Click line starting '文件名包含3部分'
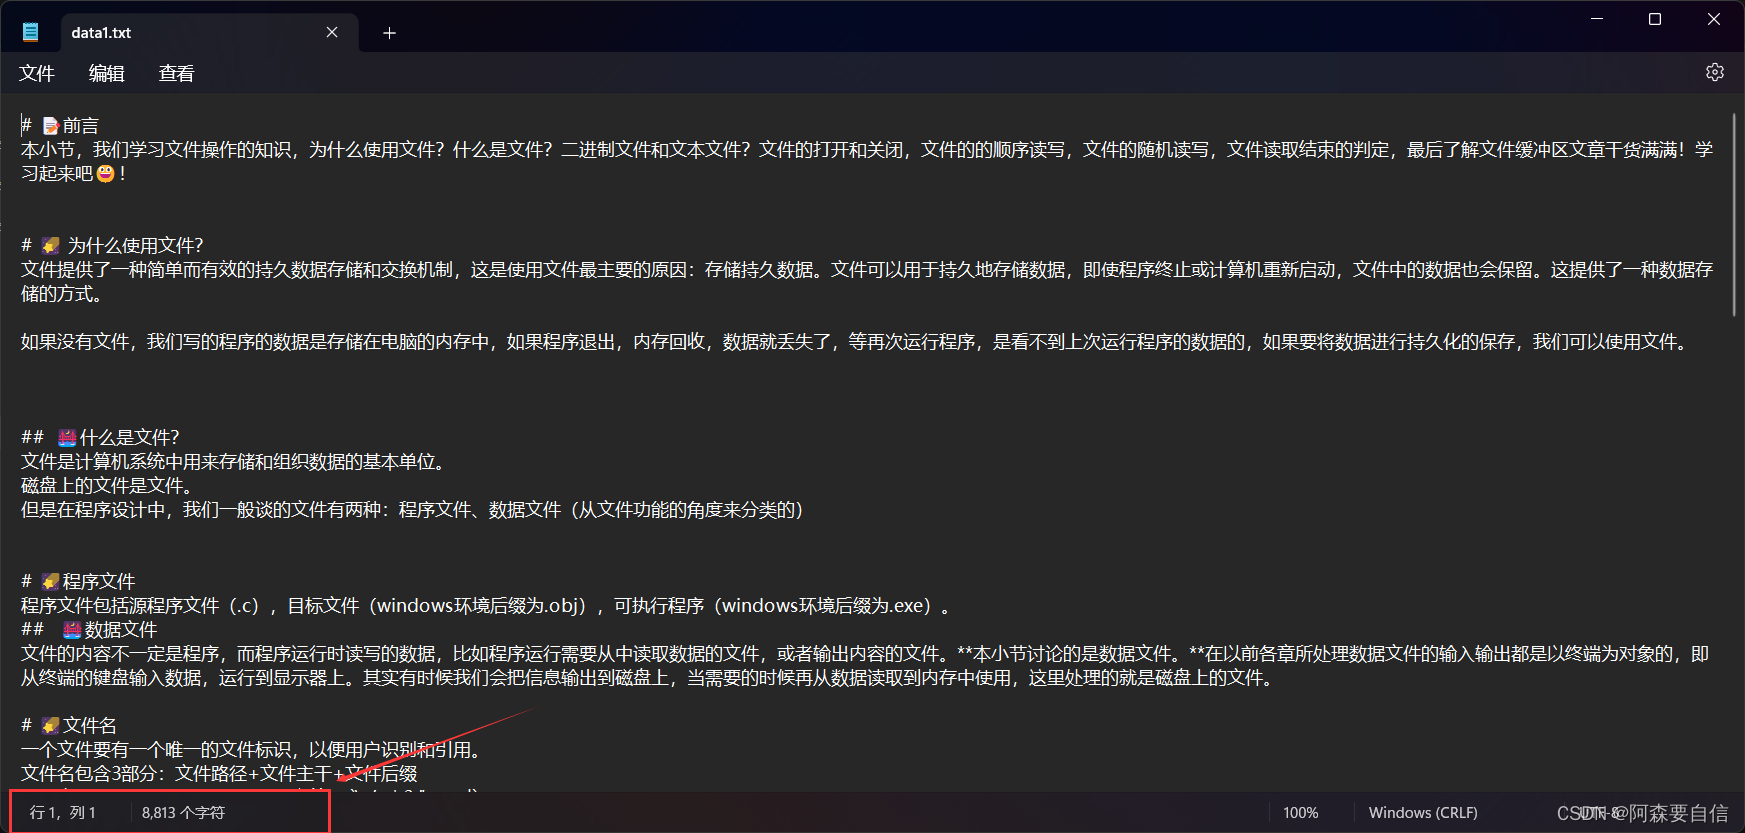Viewport: 1745px width, 833px height. pos(219,774)
